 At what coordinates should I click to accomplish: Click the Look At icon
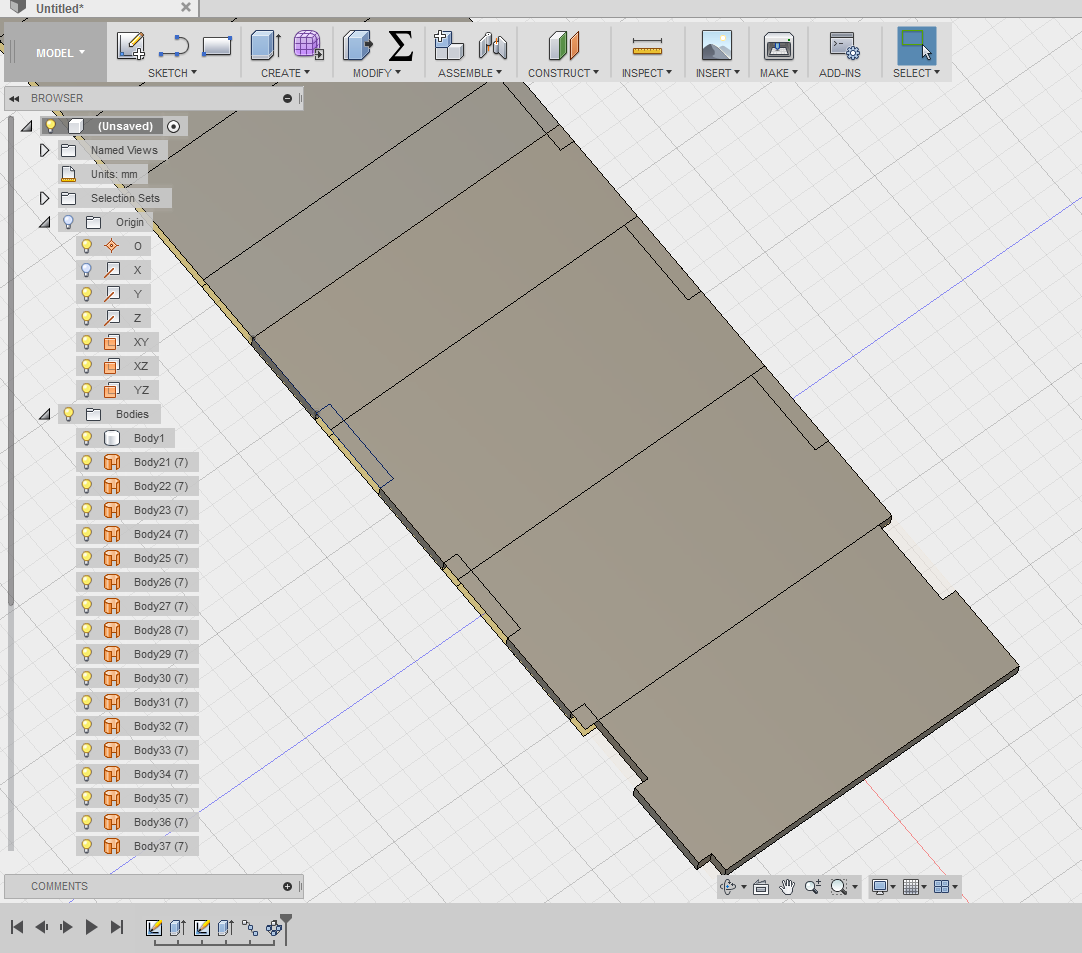point(760,887)
